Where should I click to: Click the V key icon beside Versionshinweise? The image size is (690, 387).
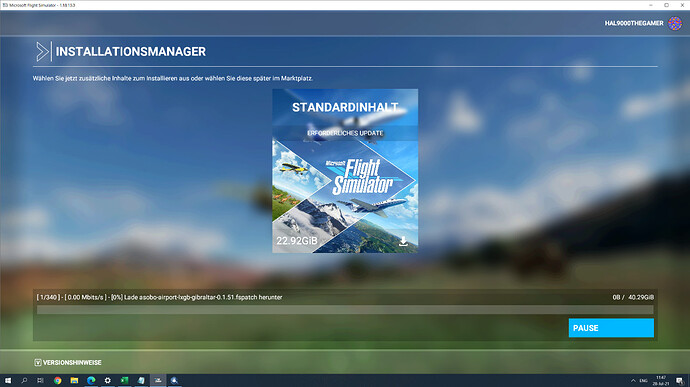pyautogui.click(x=38, y=362)
